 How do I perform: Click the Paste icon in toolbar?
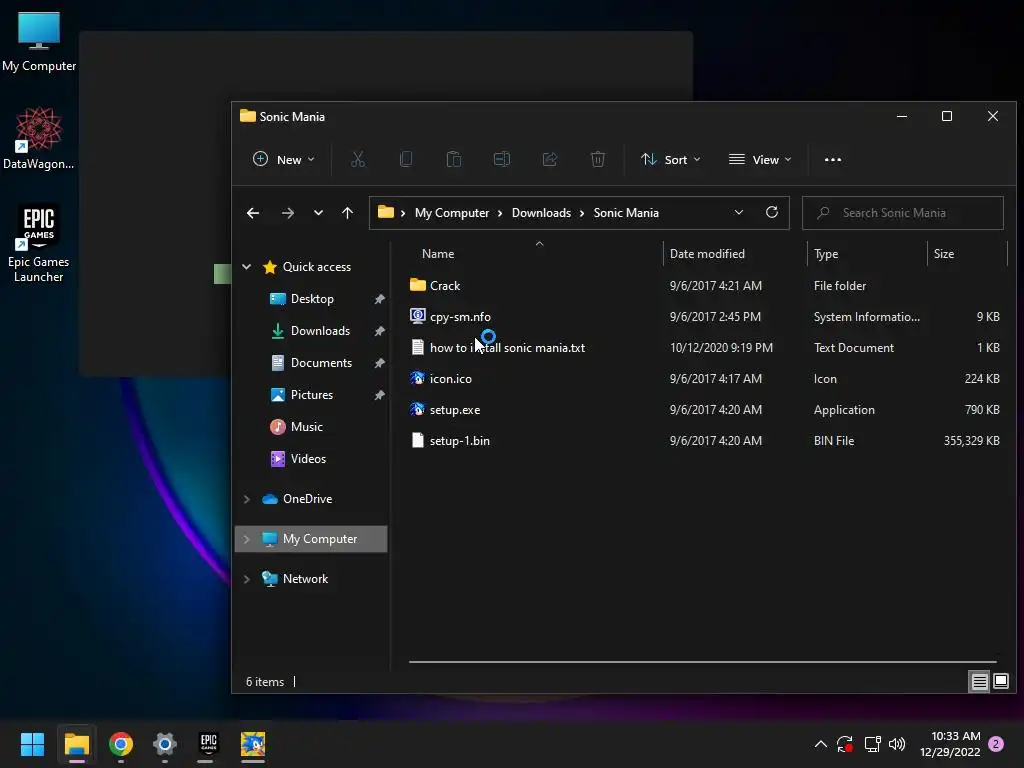pyautogui.click(x=454, y=159)
